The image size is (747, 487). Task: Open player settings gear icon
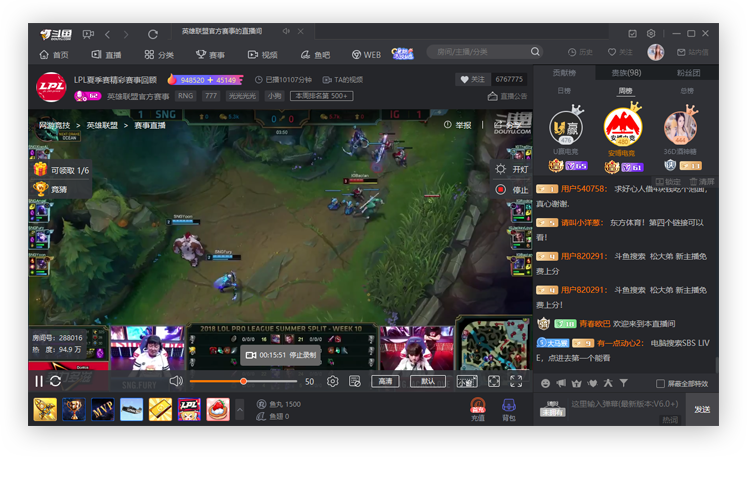pos(333,381)
